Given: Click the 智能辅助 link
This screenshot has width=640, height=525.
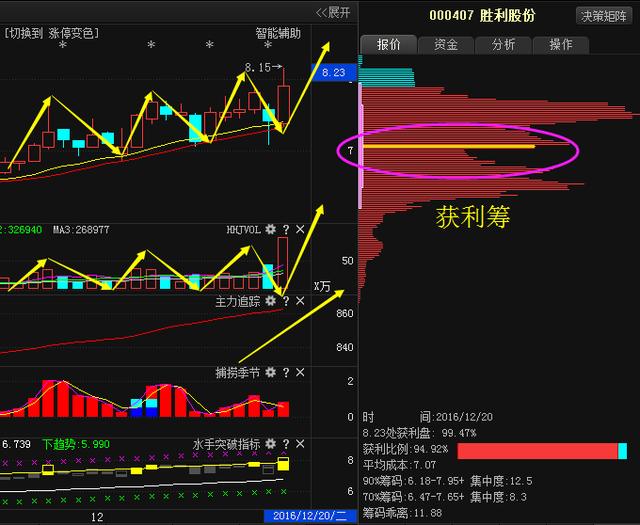Looking at the screenshot, I should tap(277, 33).
